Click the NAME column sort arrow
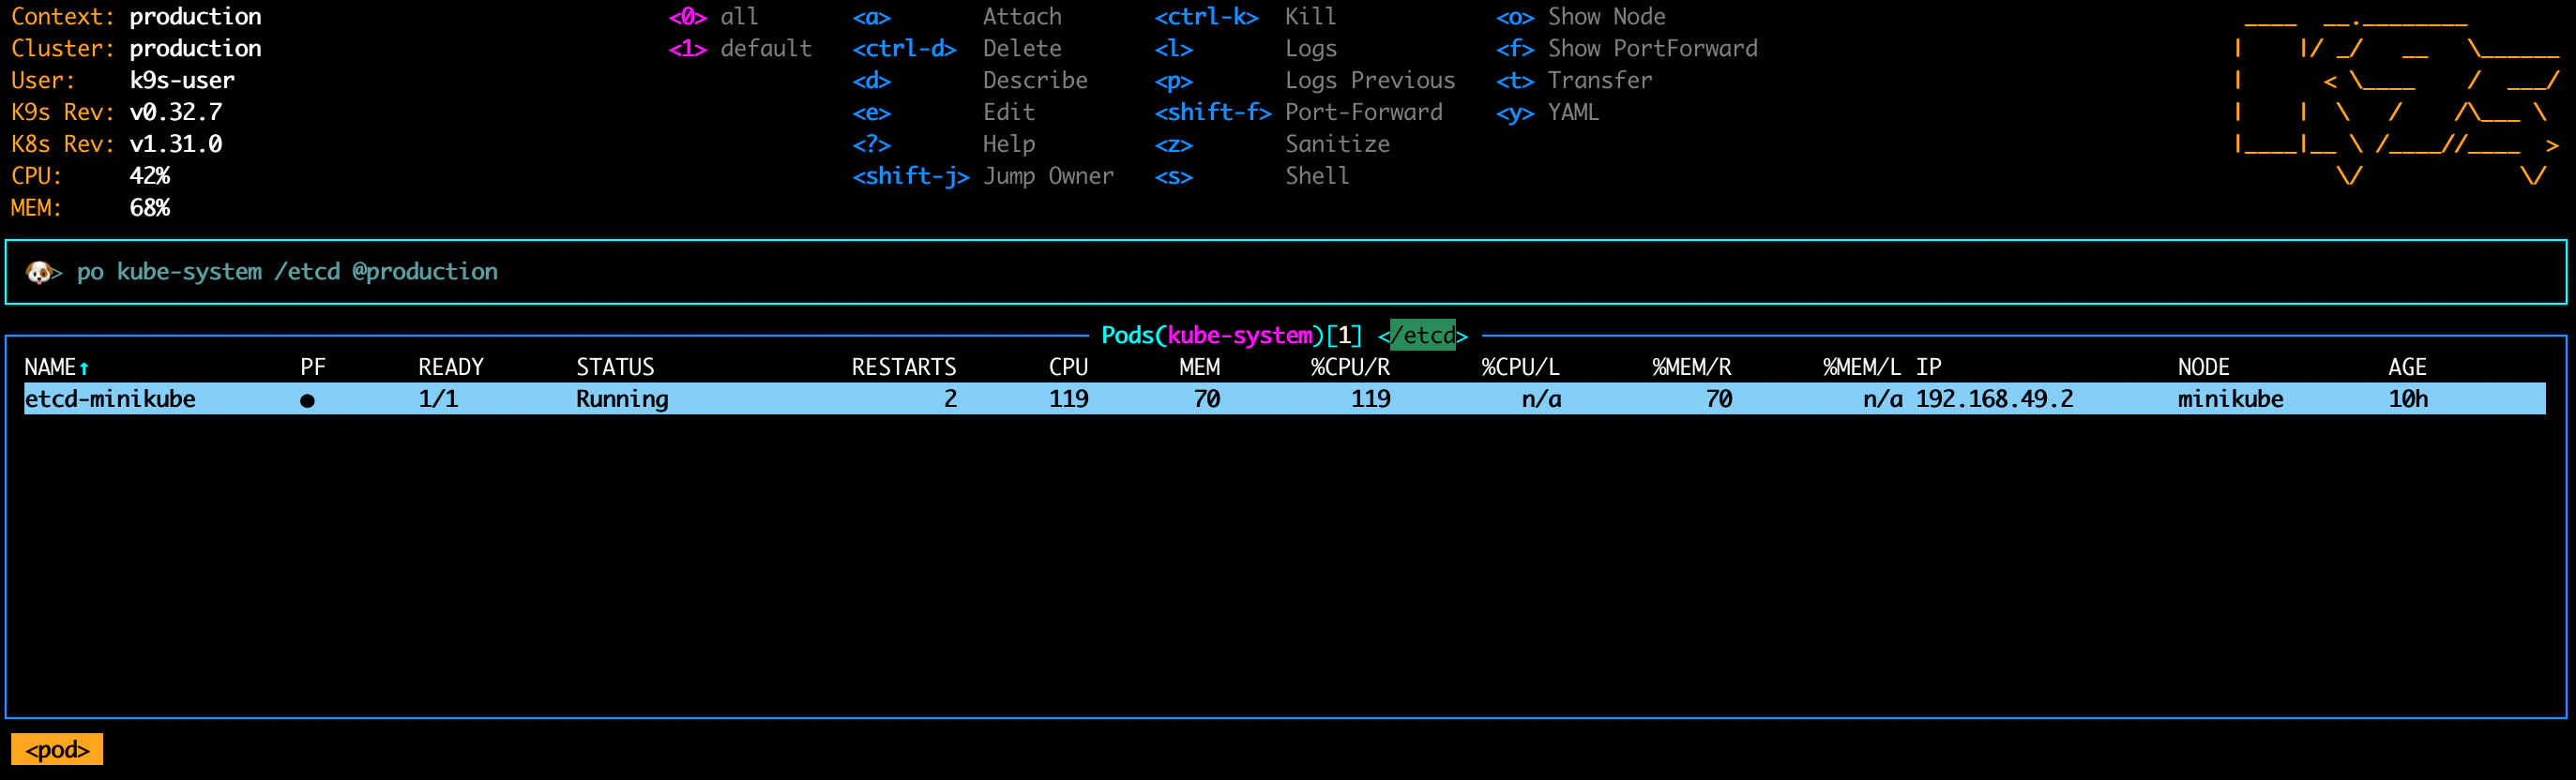 click(x=84, y=368)
